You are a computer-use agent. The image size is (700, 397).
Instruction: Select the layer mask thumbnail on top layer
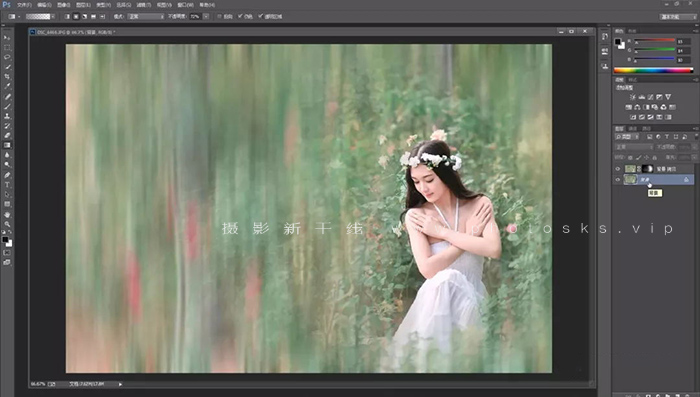click(x=648, y=169)
